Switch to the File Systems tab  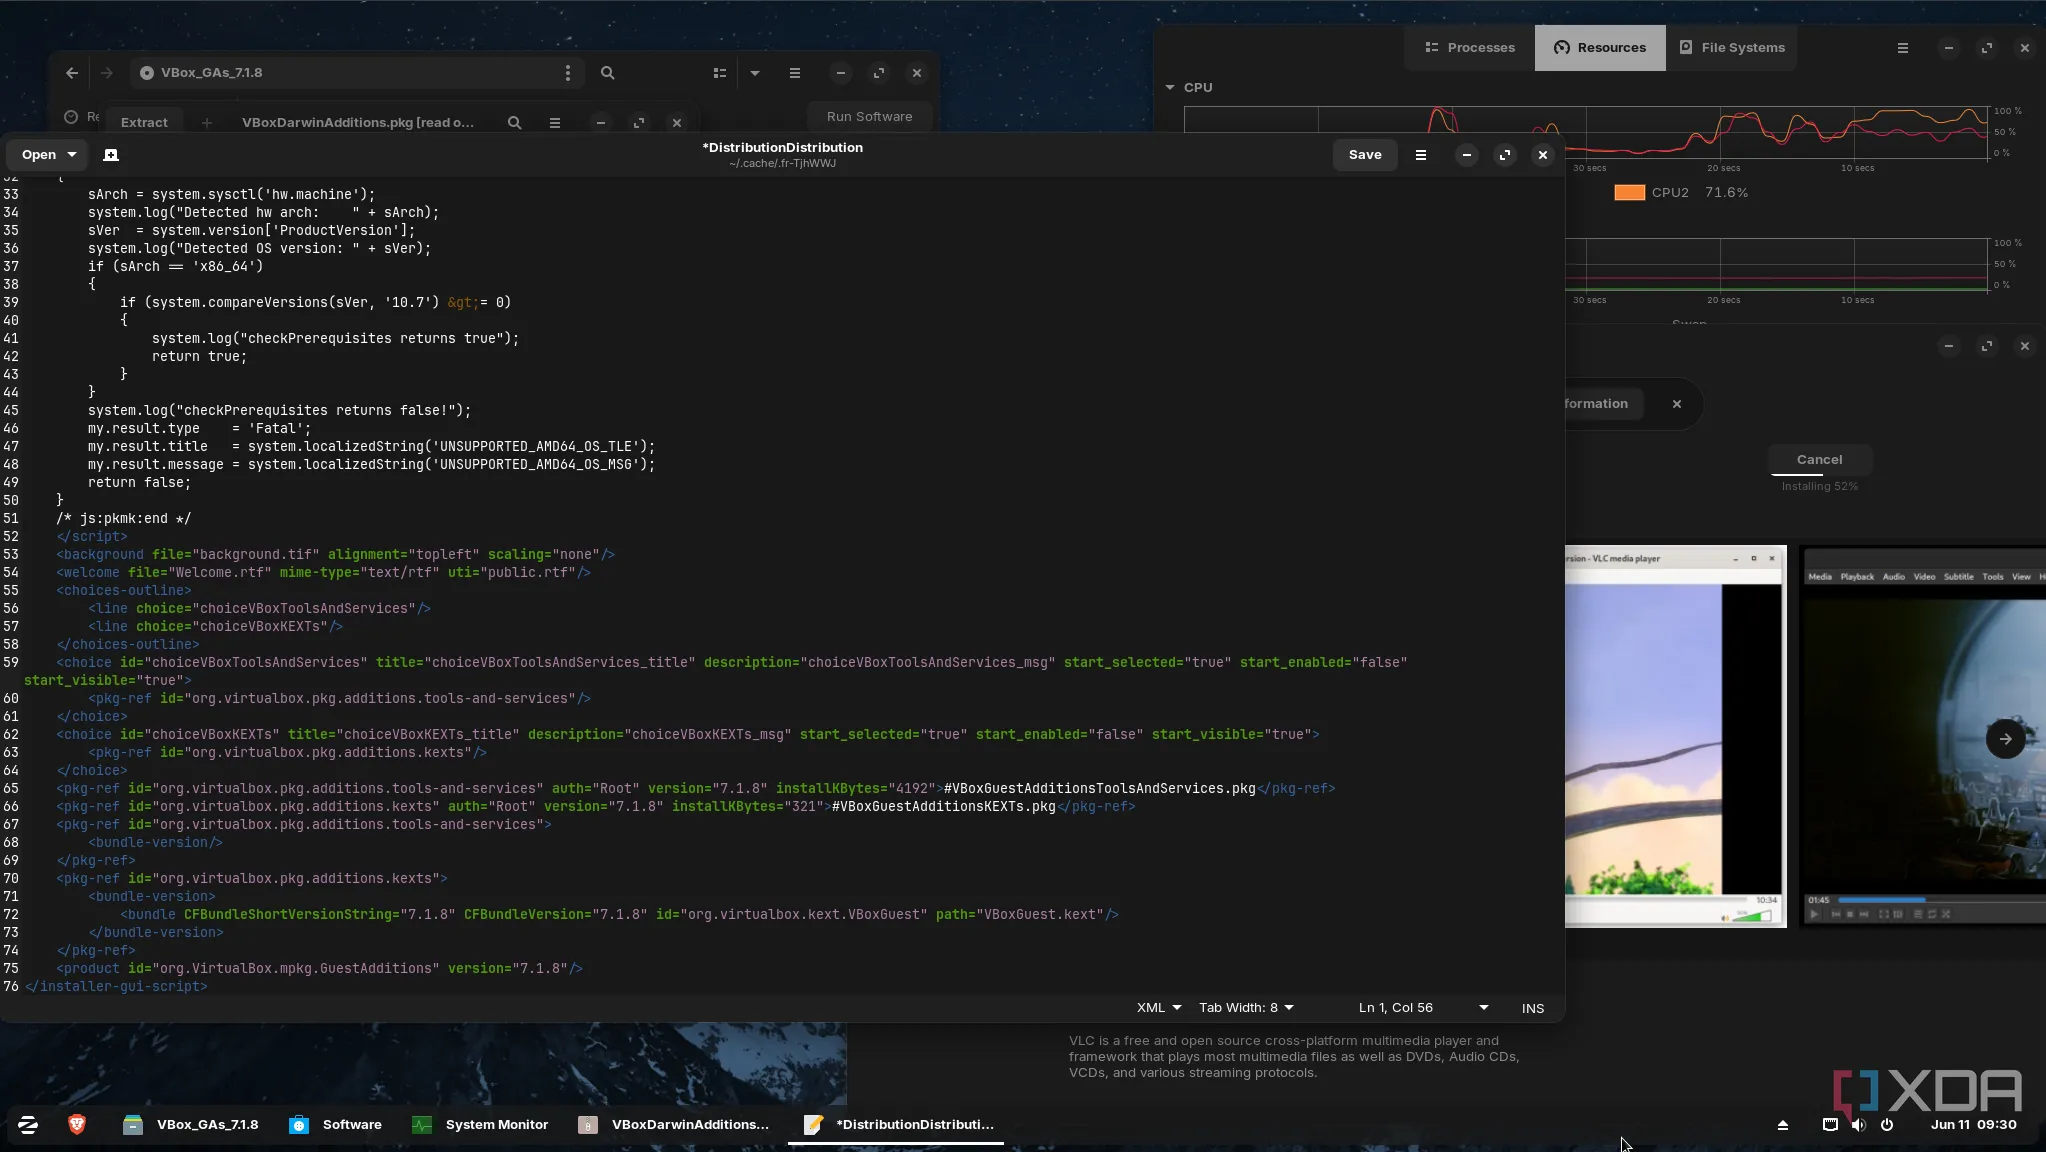(x=1731, y=48)
